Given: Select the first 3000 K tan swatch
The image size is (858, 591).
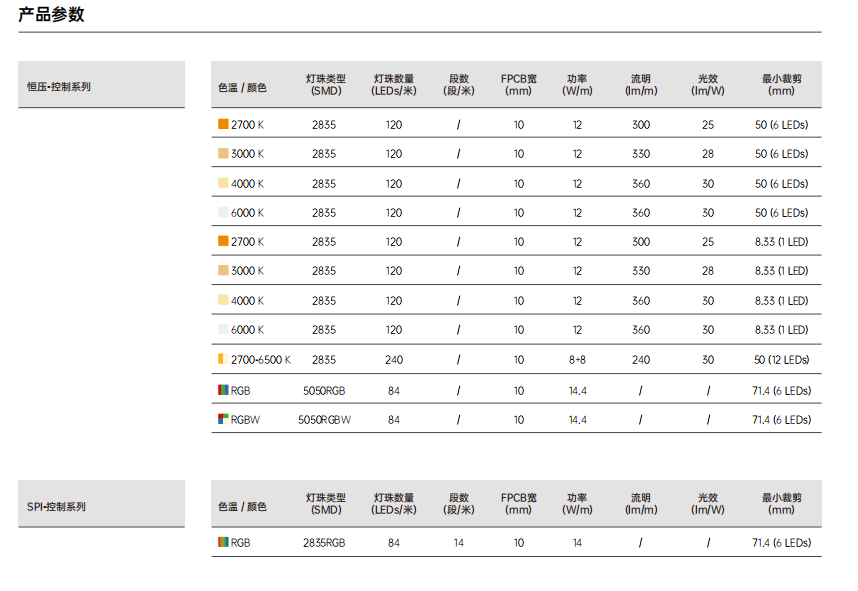Looking at the screenshot, I should point(223,153).
